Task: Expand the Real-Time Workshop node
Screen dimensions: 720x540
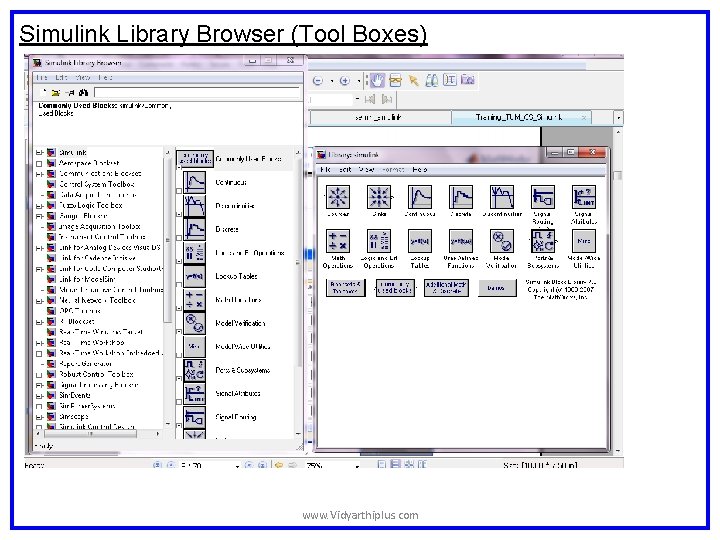Action: 39,343
